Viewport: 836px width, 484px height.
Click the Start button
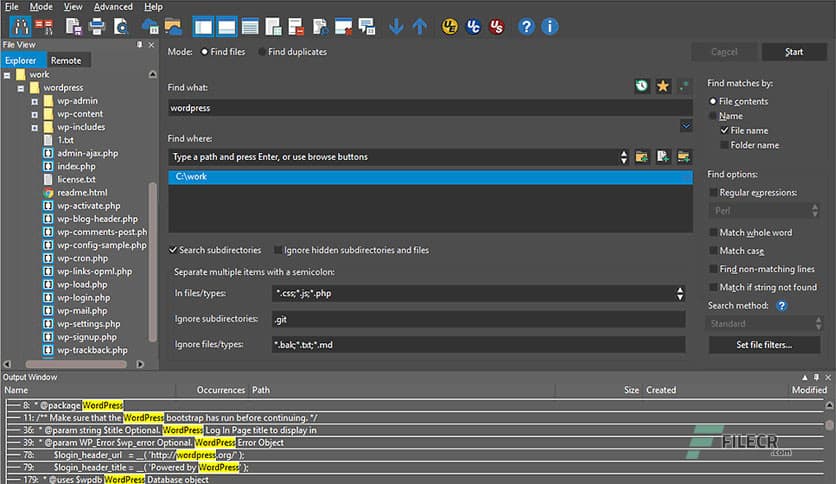(794, 52)
